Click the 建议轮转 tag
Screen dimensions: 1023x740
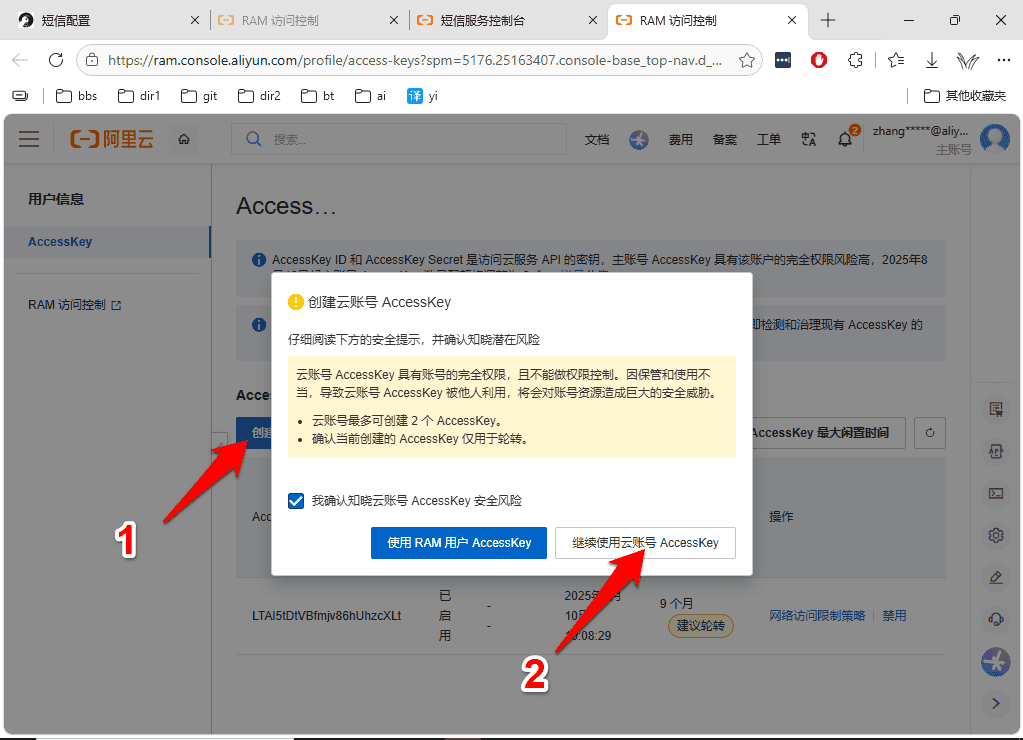(x=701, y=626)
